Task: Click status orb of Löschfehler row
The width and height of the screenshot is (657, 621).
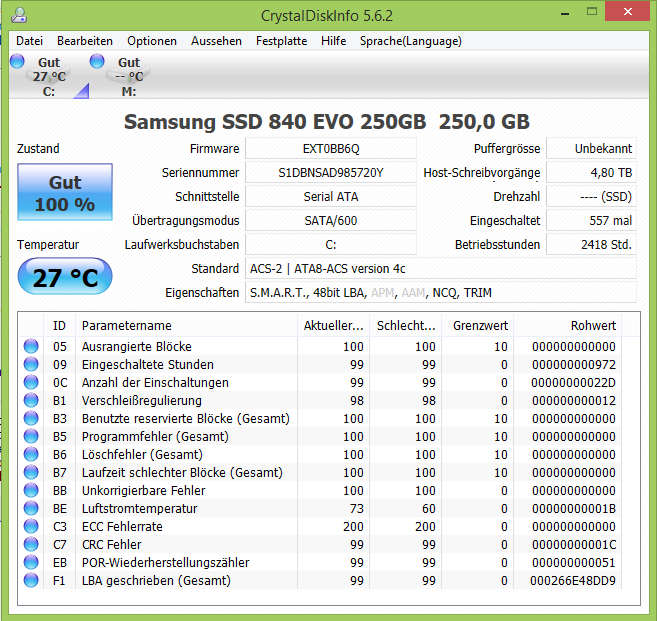Action: [31, 454]
